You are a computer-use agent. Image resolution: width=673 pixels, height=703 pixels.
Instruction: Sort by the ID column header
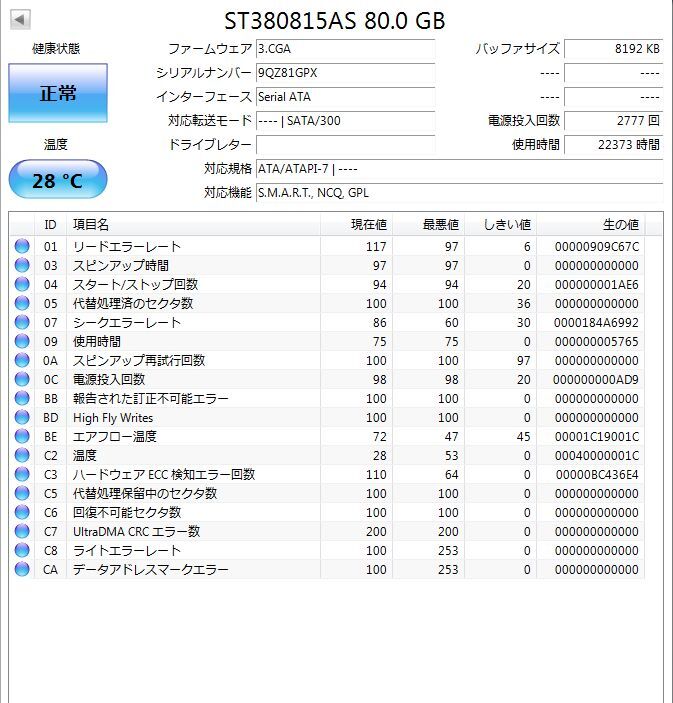click(x=50, y=224)
